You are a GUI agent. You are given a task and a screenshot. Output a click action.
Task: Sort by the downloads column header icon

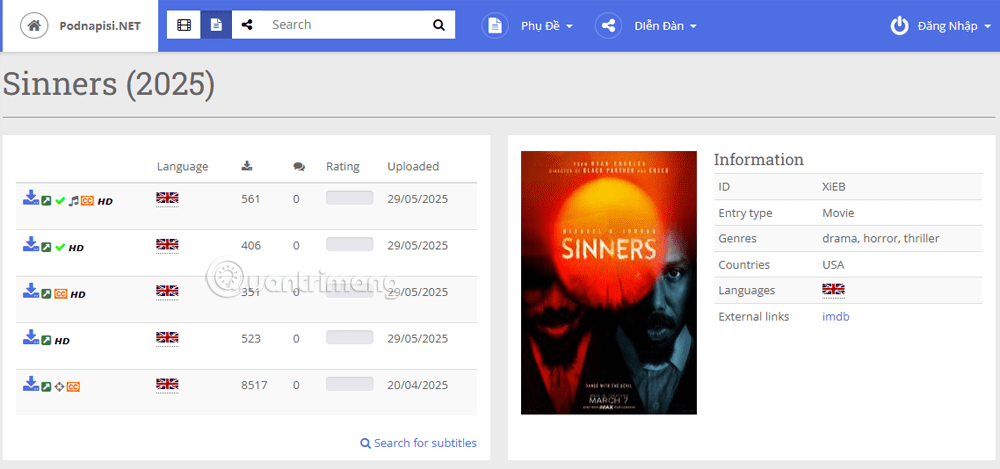point(247,166)
